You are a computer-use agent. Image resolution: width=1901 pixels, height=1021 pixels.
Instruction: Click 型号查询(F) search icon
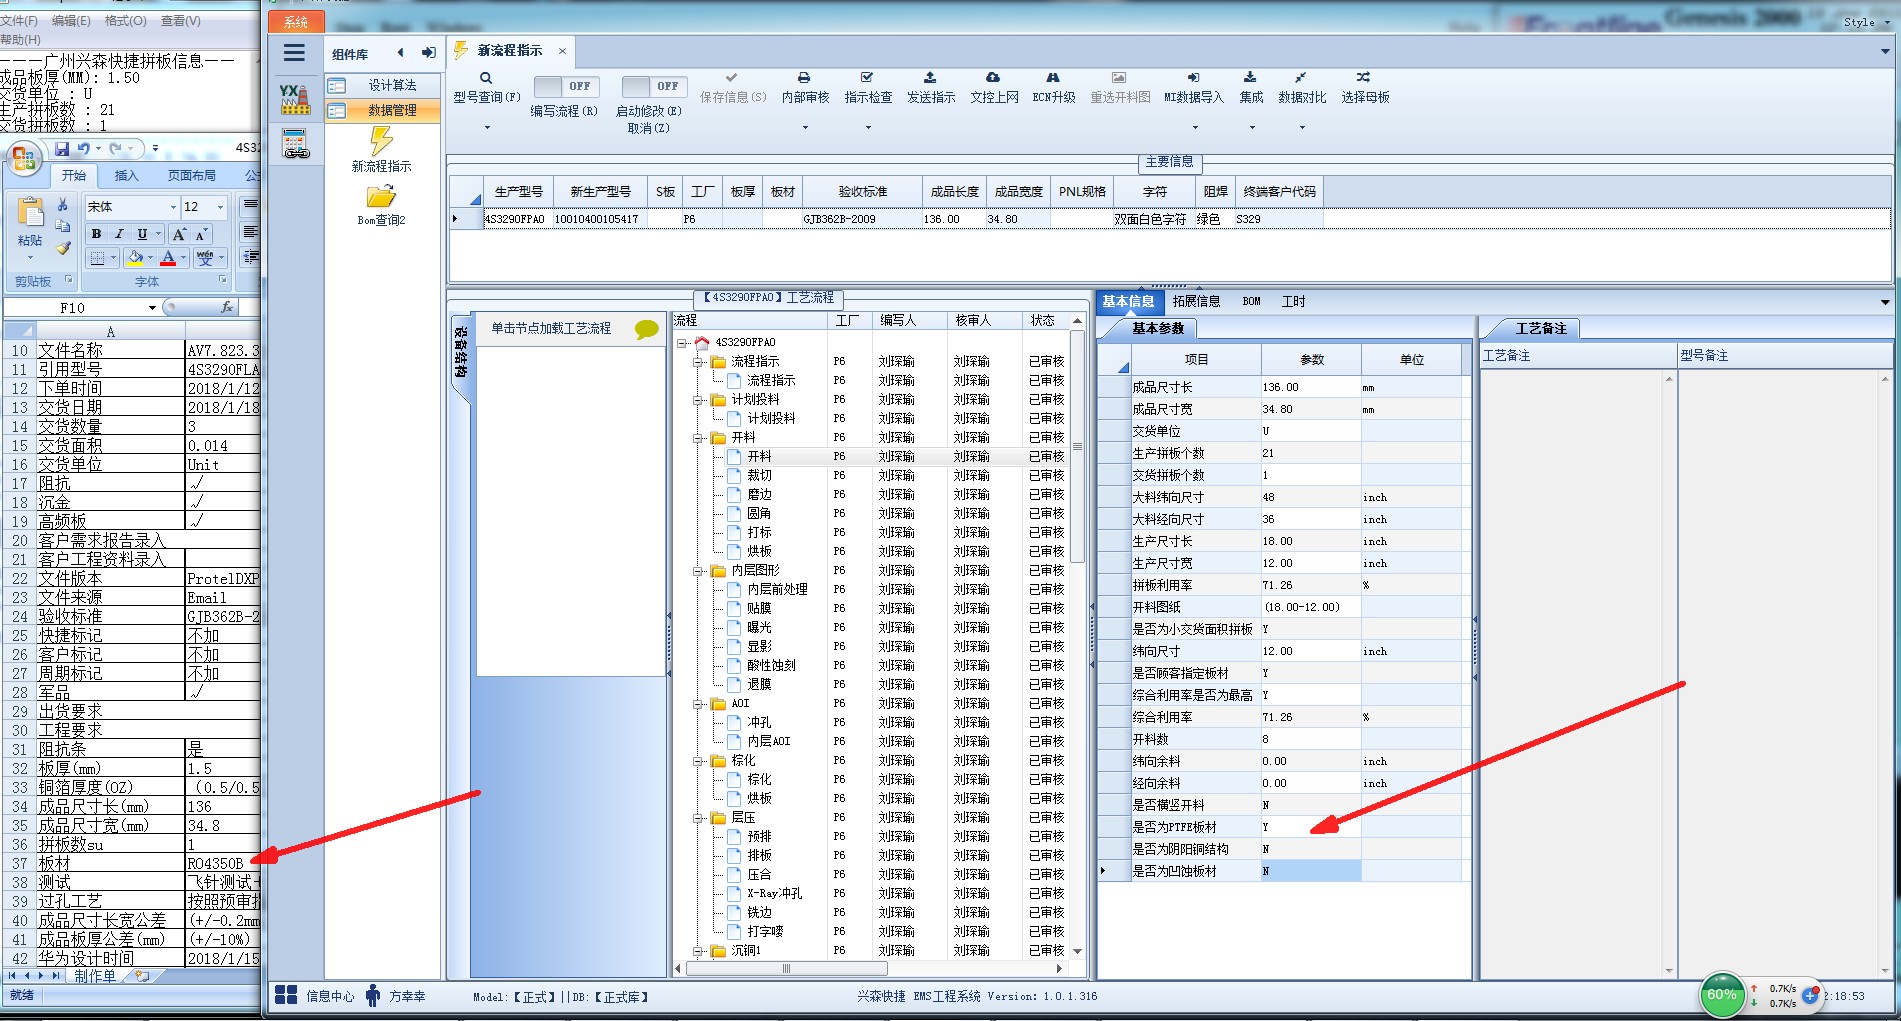[x=486, y=78]
